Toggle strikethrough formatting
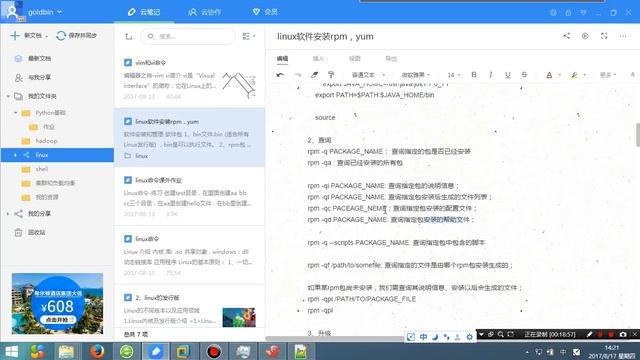Screen dimensions: 640x360 pos(524,75)
